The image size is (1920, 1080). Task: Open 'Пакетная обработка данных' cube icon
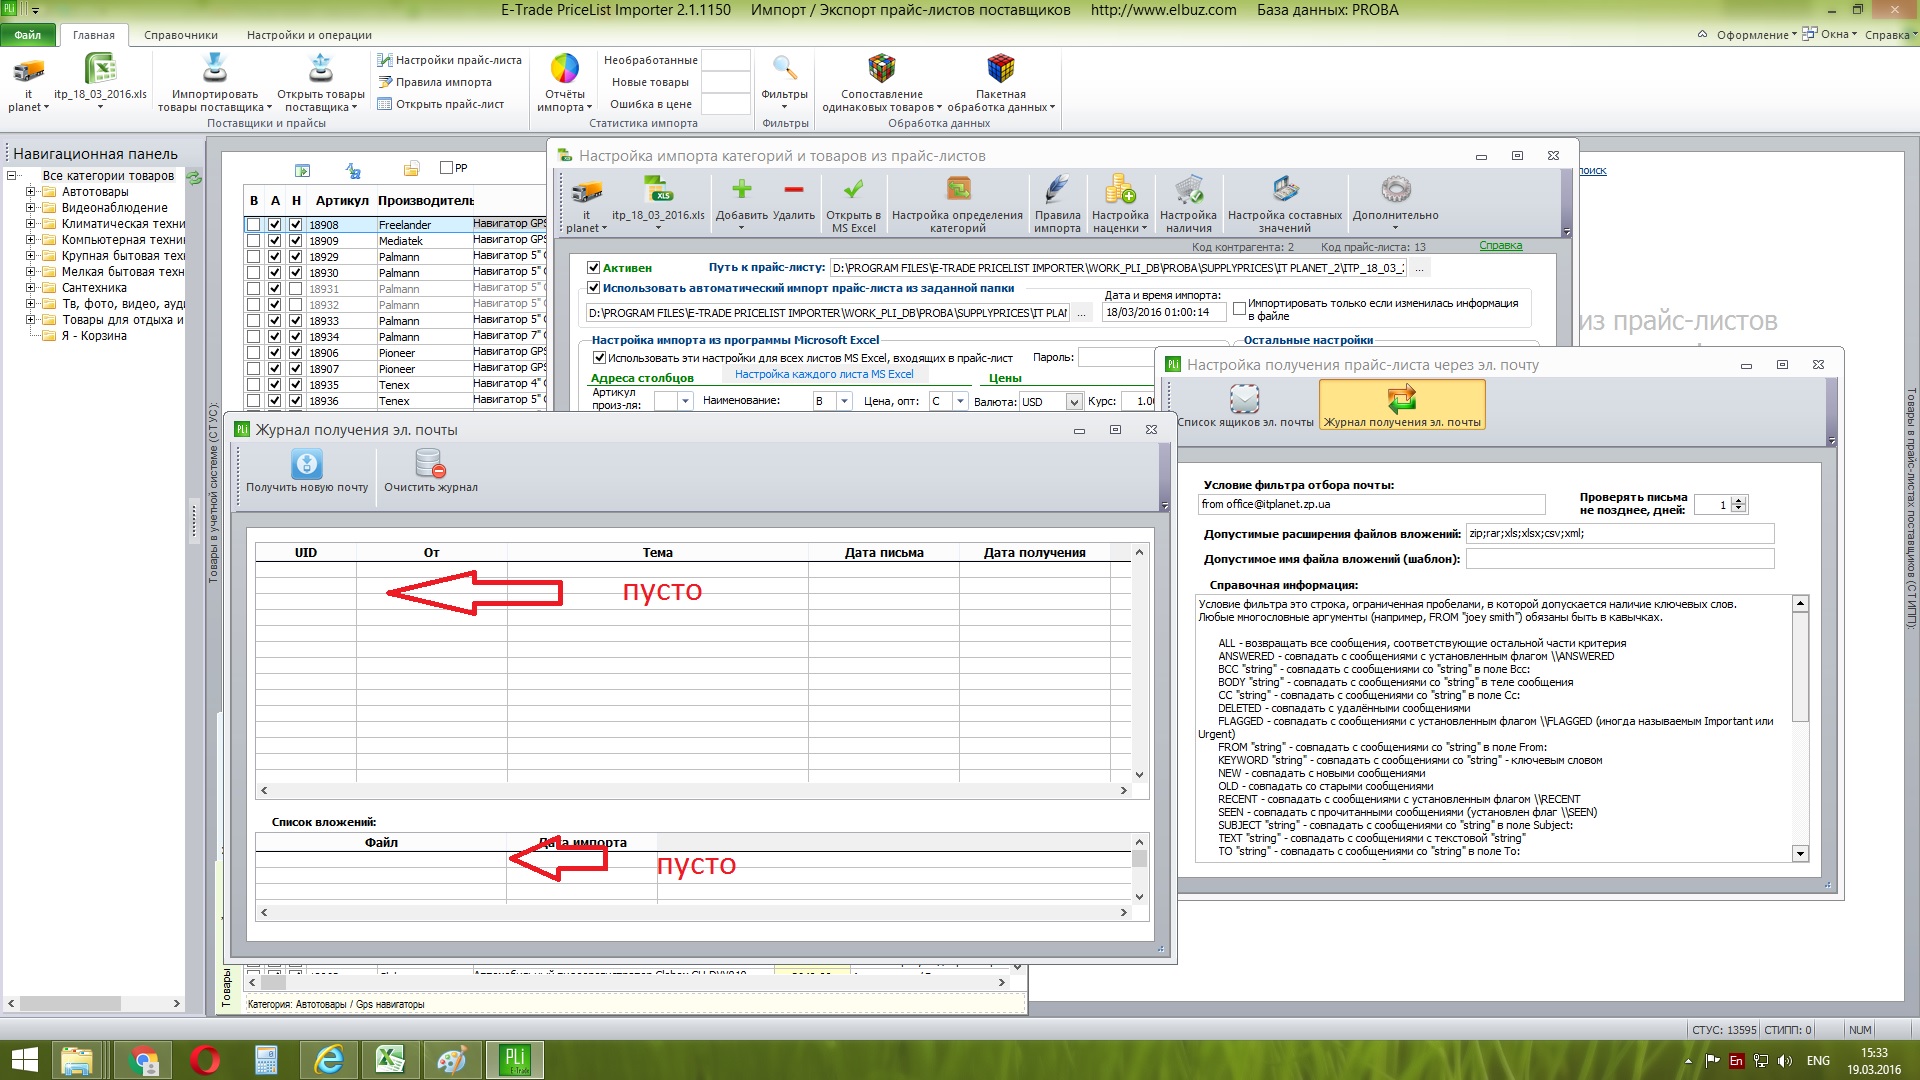pyautogui.click(x=1001, y=69)
